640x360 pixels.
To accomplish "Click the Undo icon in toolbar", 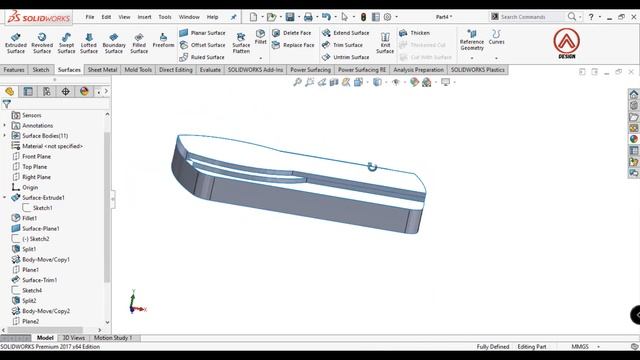I will click(x=326, y=17).
